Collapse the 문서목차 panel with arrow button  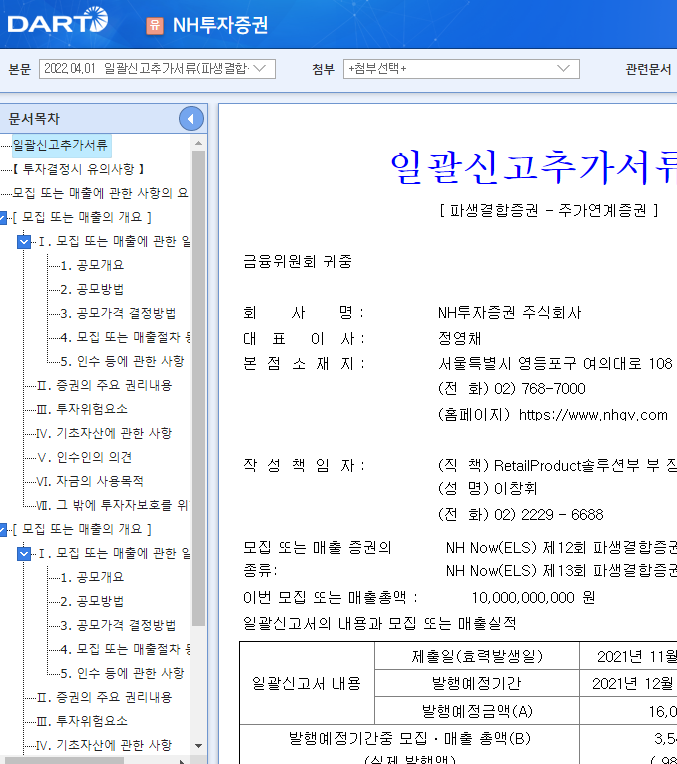pos(191,118)
